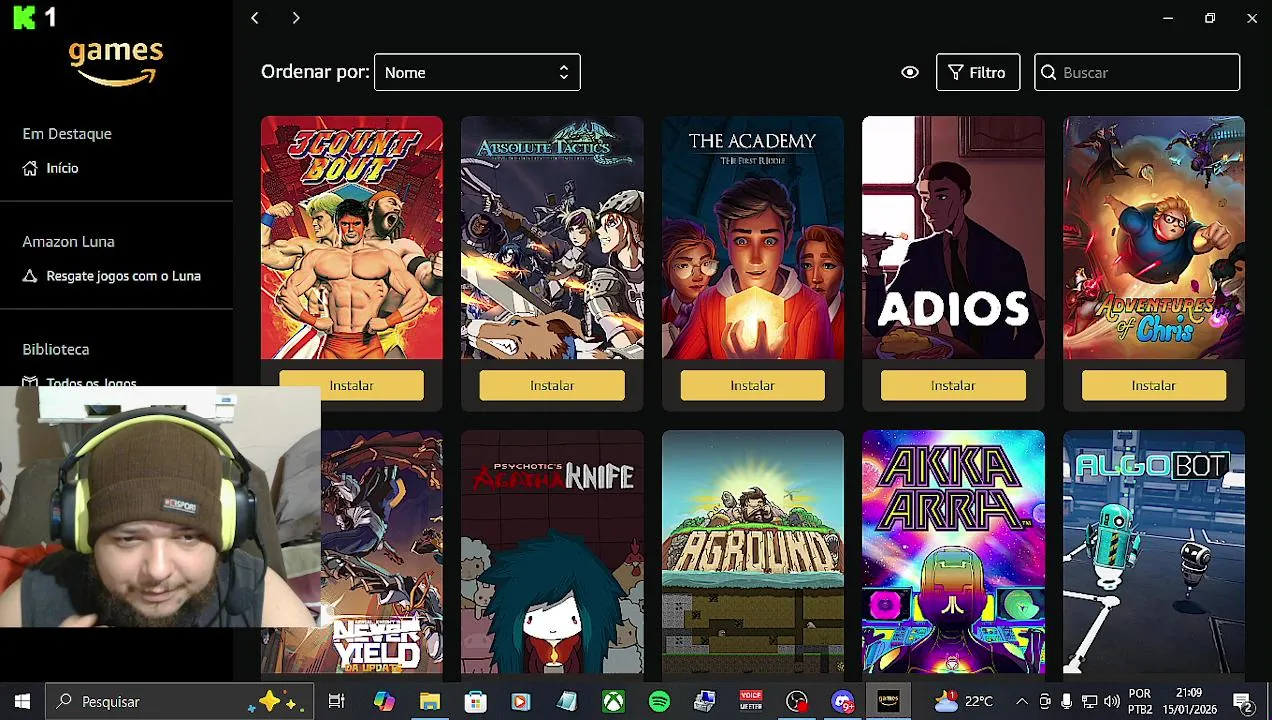The image size is (1272, 720).
Task: Click the home icon beside Início
Action: click(x=30, y=168)
